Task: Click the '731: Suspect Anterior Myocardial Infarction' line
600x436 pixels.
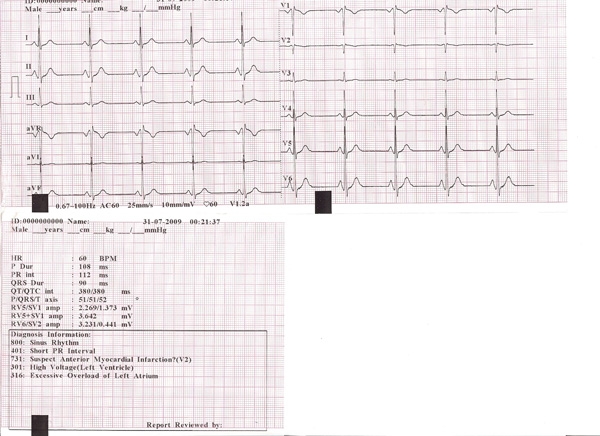Action: coord(101,359)
